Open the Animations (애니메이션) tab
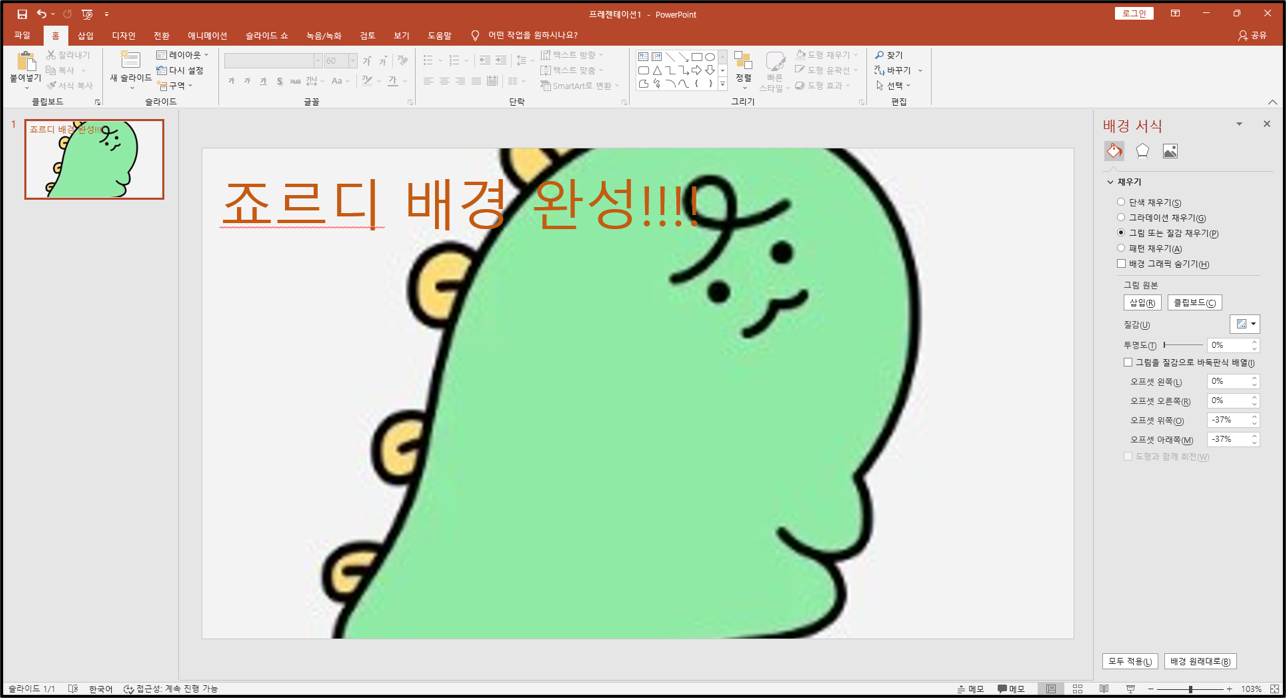The image size is (1286, 698). point(207,36)
